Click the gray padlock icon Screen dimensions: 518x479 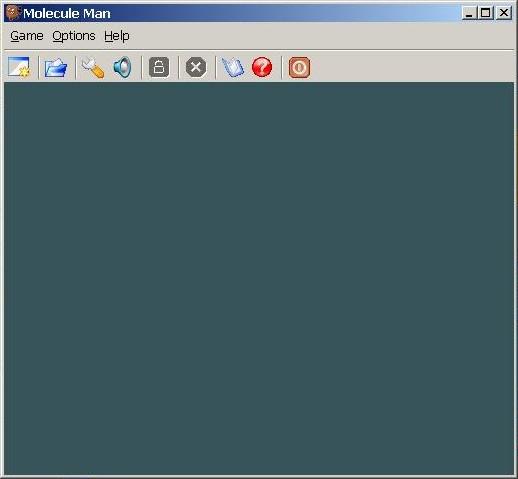pyautogui.click(x=159, y=67)
